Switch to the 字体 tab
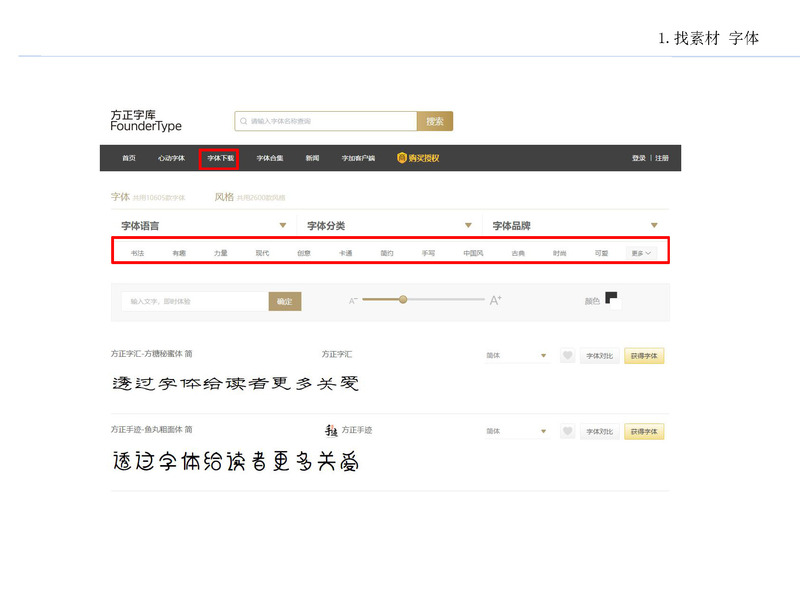Viewport: 800px width, 600px height. point(120,197)
